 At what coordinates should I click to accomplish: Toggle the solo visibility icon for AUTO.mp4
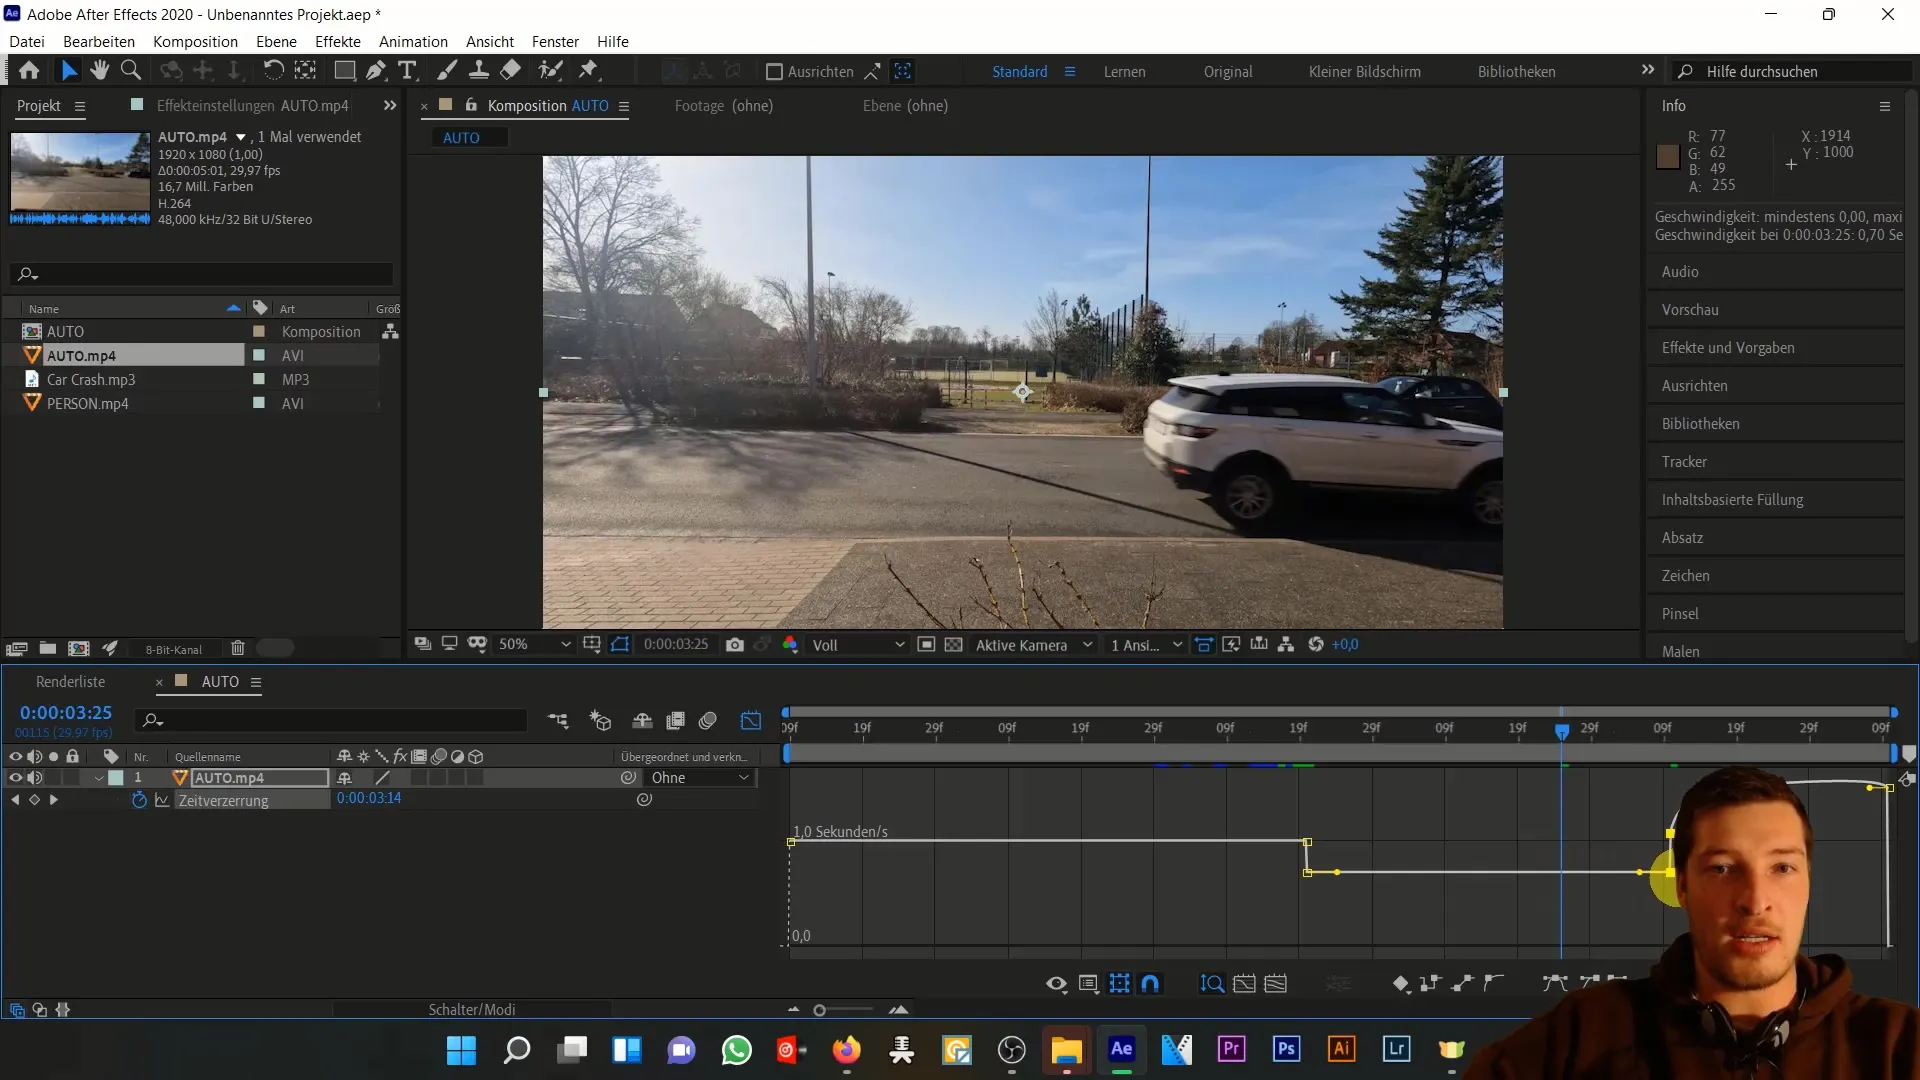(53, 778)
